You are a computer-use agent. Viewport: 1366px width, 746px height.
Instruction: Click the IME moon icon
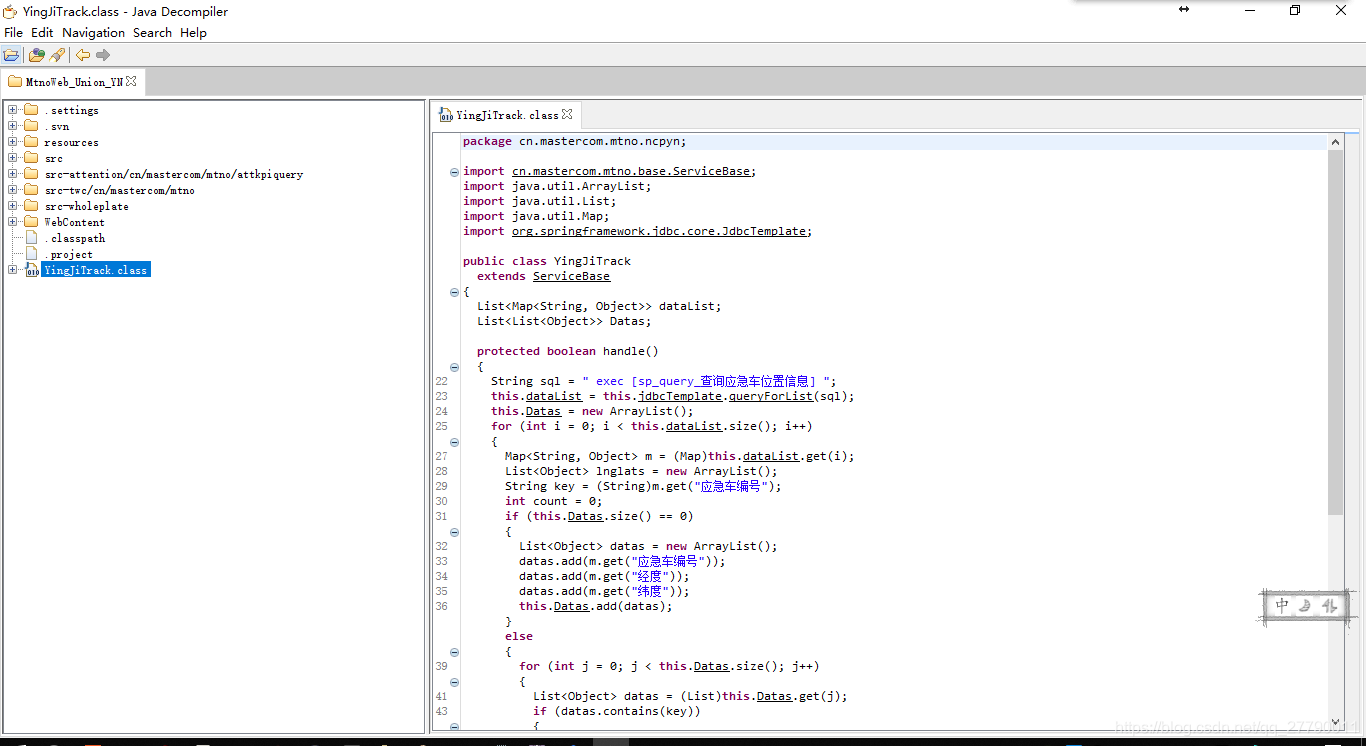1305,605
